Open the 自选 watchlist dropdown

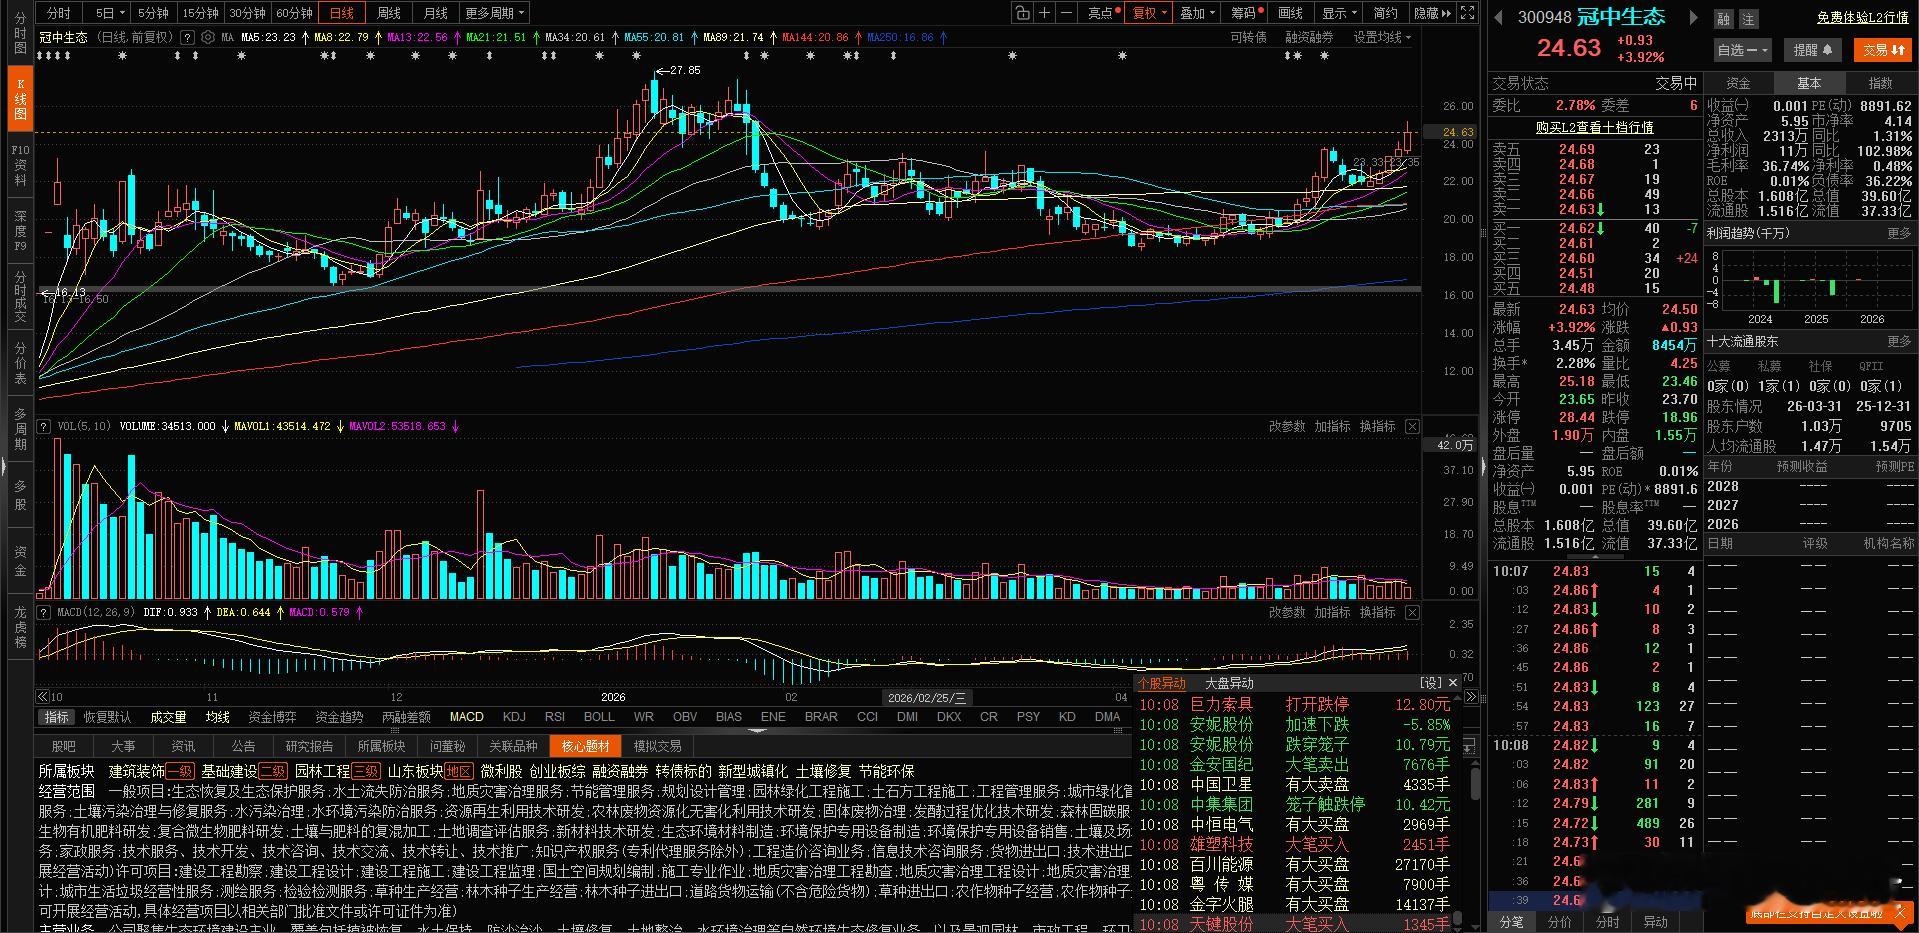pyautogui.click(x=1741, y=49)
